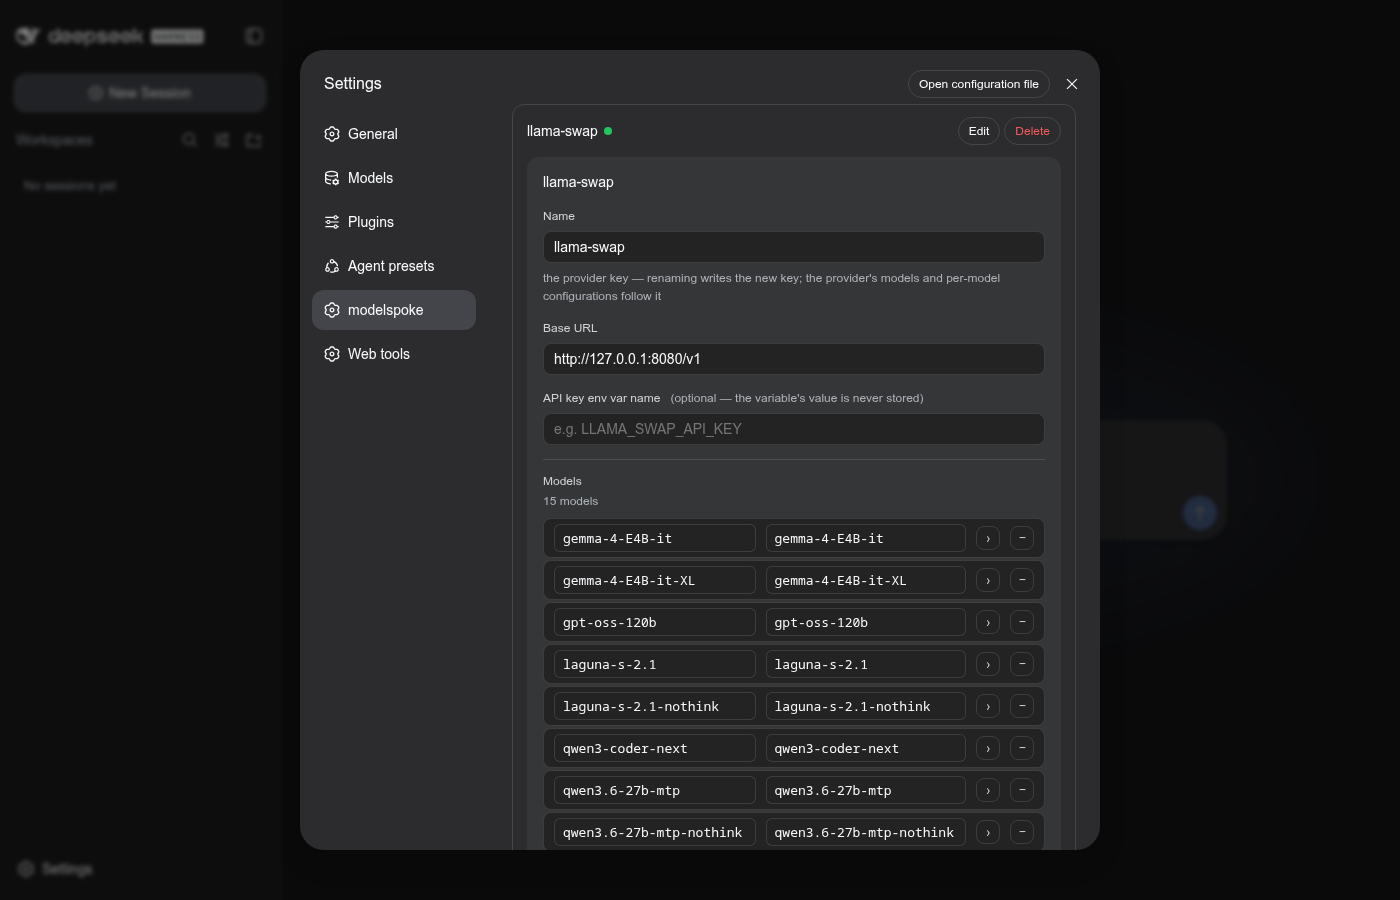
Task: Click the Agent presets icon
Action: tap(332, 266)
